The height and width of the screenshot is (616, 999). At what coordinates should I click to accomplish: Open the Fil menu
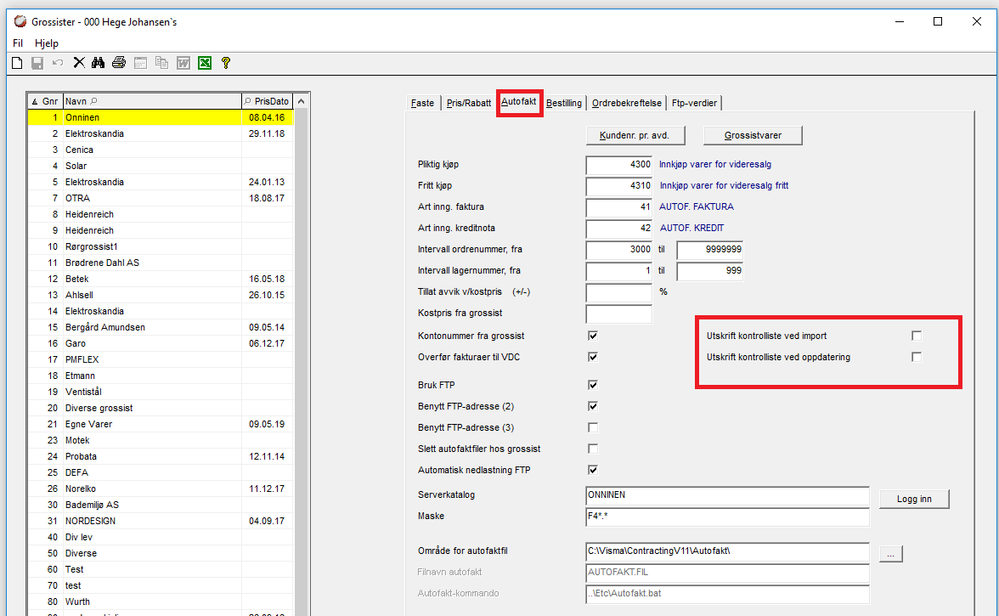click(x=18, y=43)
